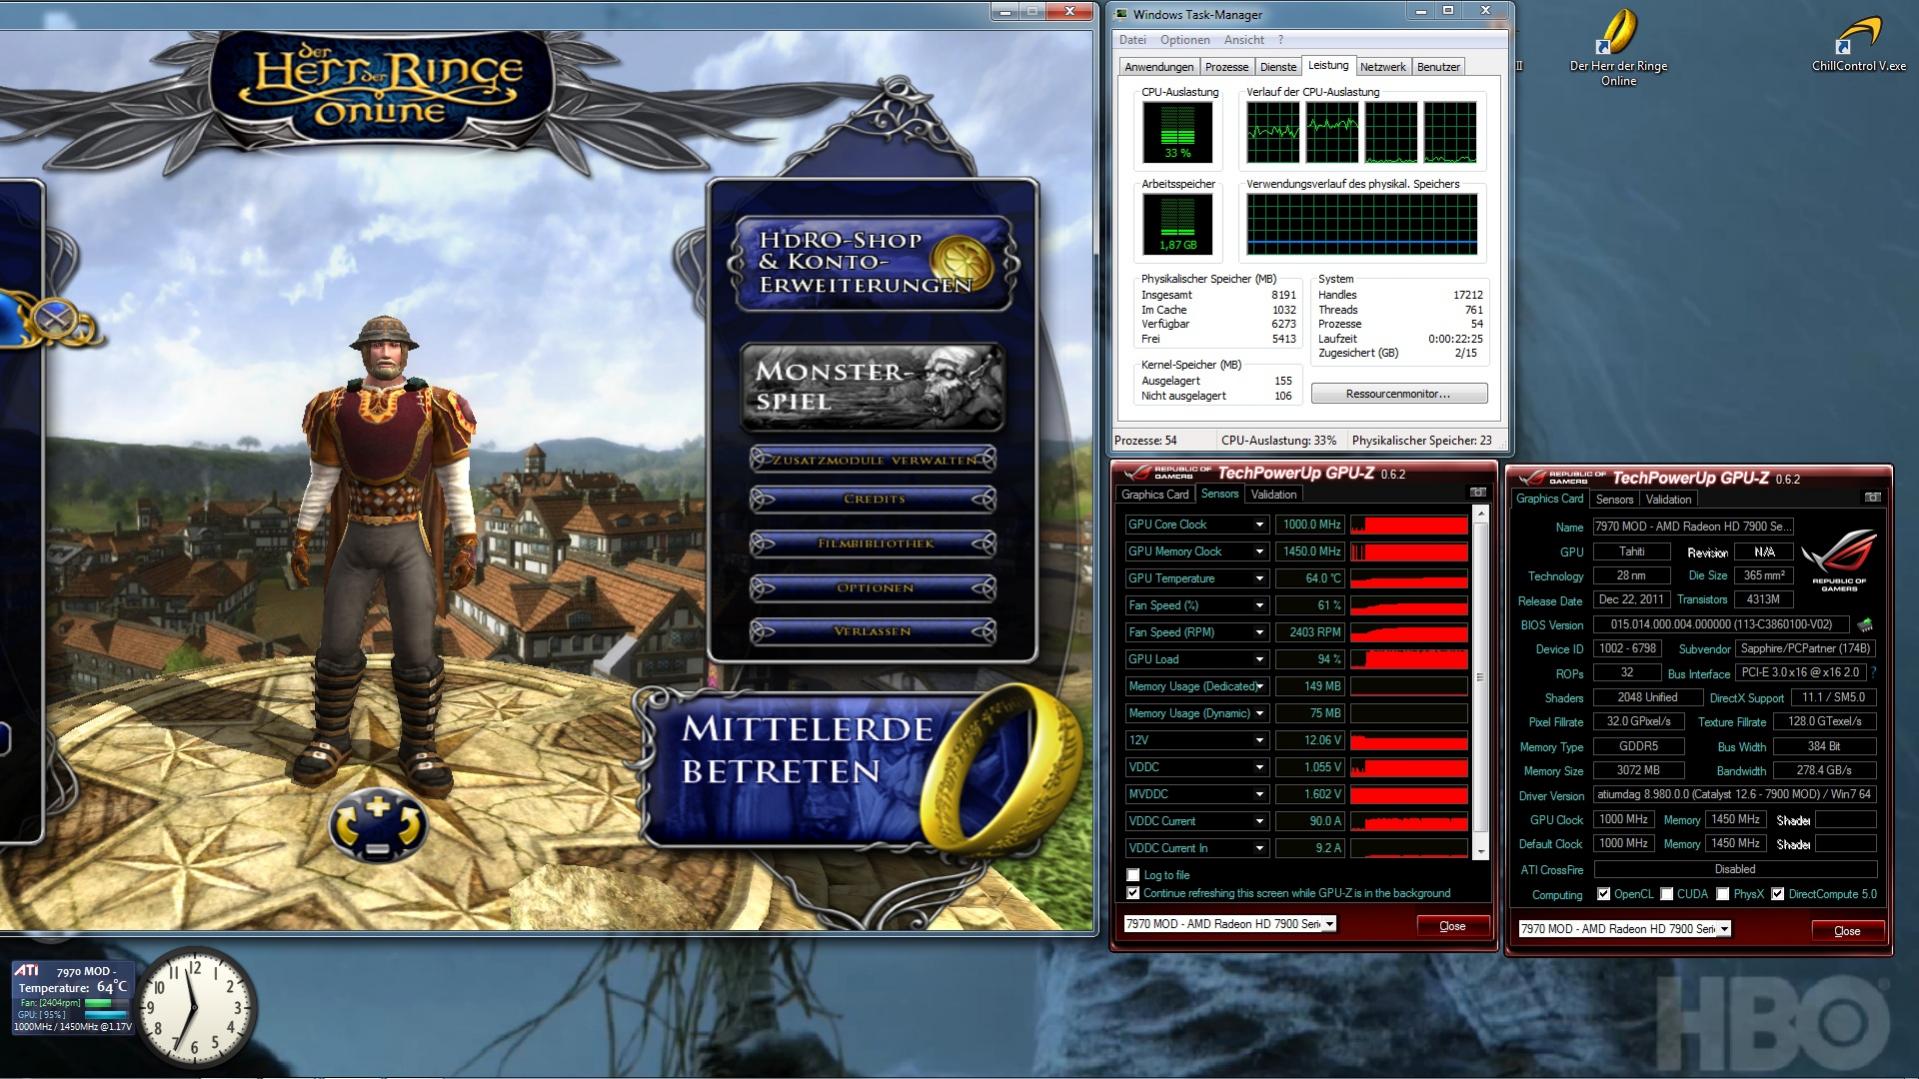This screenshot has width=1919, height=1079.
Task: Click the ATI logo in the temperature gadget
Action: coord(27,970)
